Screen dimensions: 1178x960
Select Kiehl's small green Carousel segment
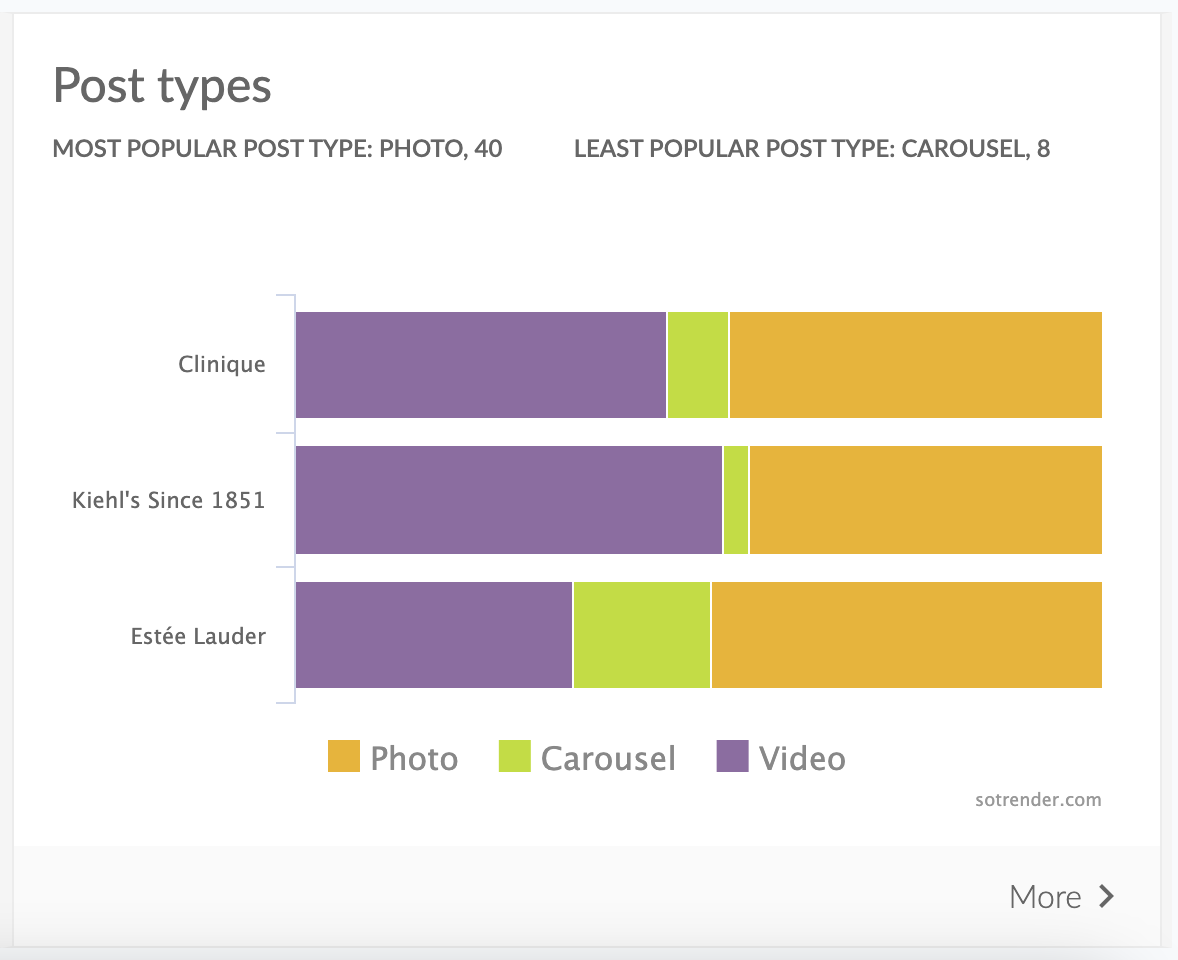[736, 500]
